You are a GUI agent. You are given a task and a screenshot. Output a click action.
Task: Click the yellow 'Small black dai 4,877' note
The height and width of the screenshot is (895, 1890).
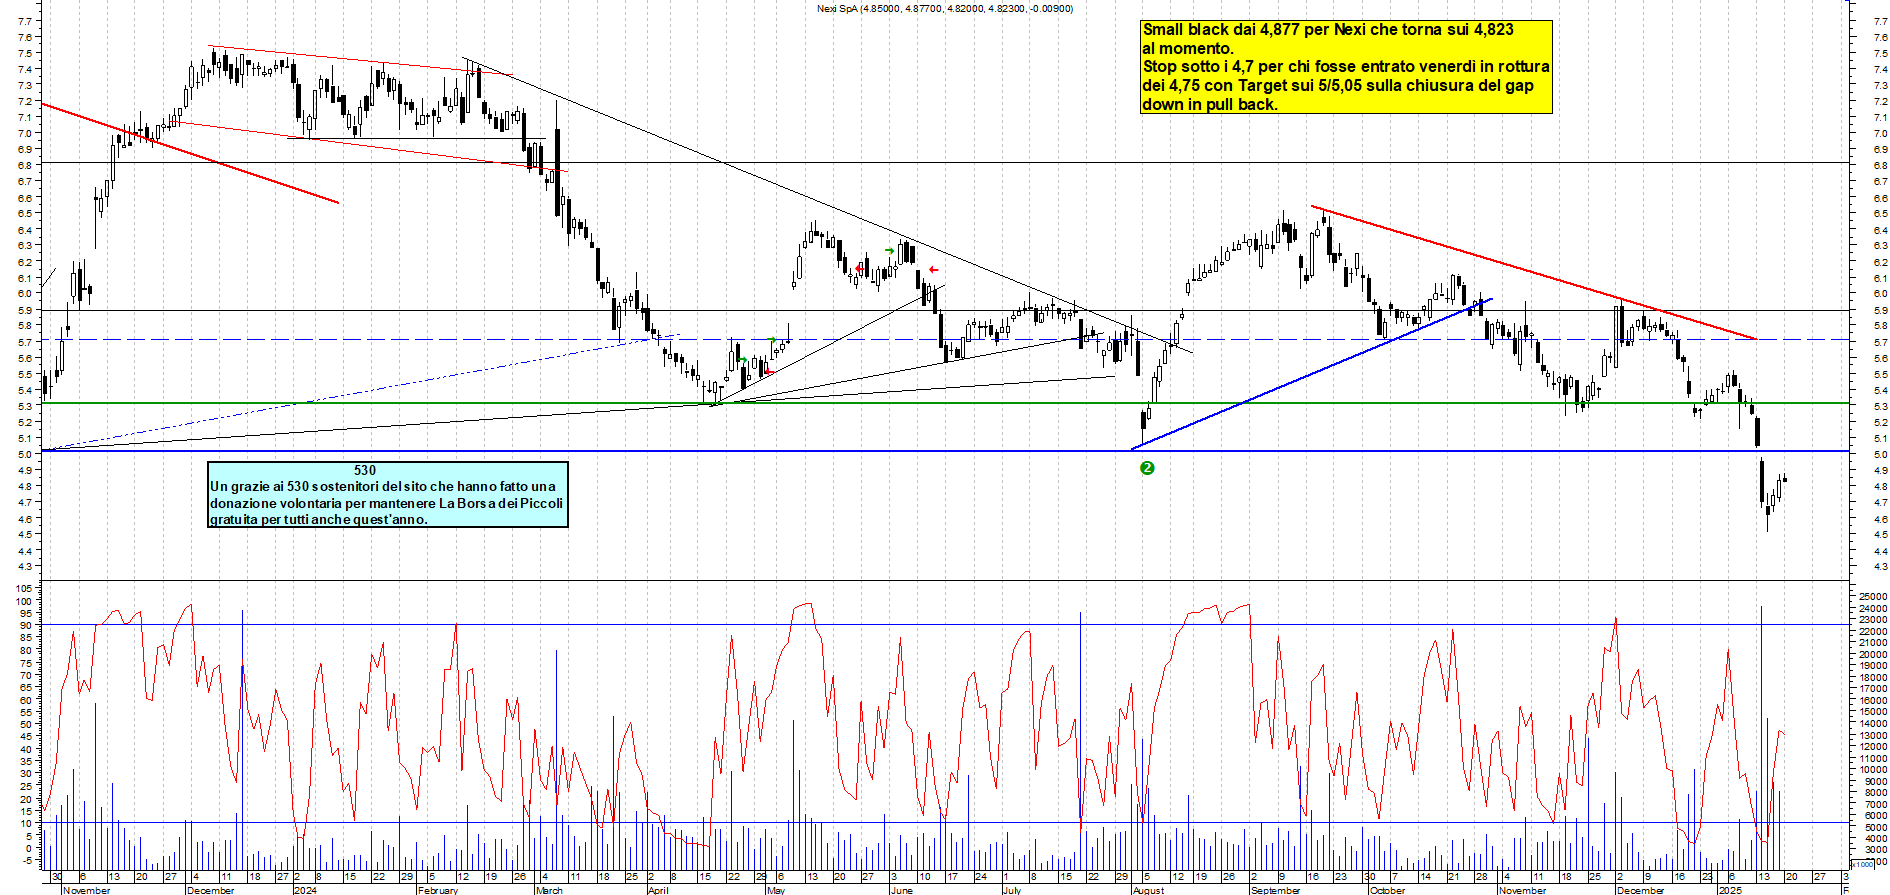1346,67
